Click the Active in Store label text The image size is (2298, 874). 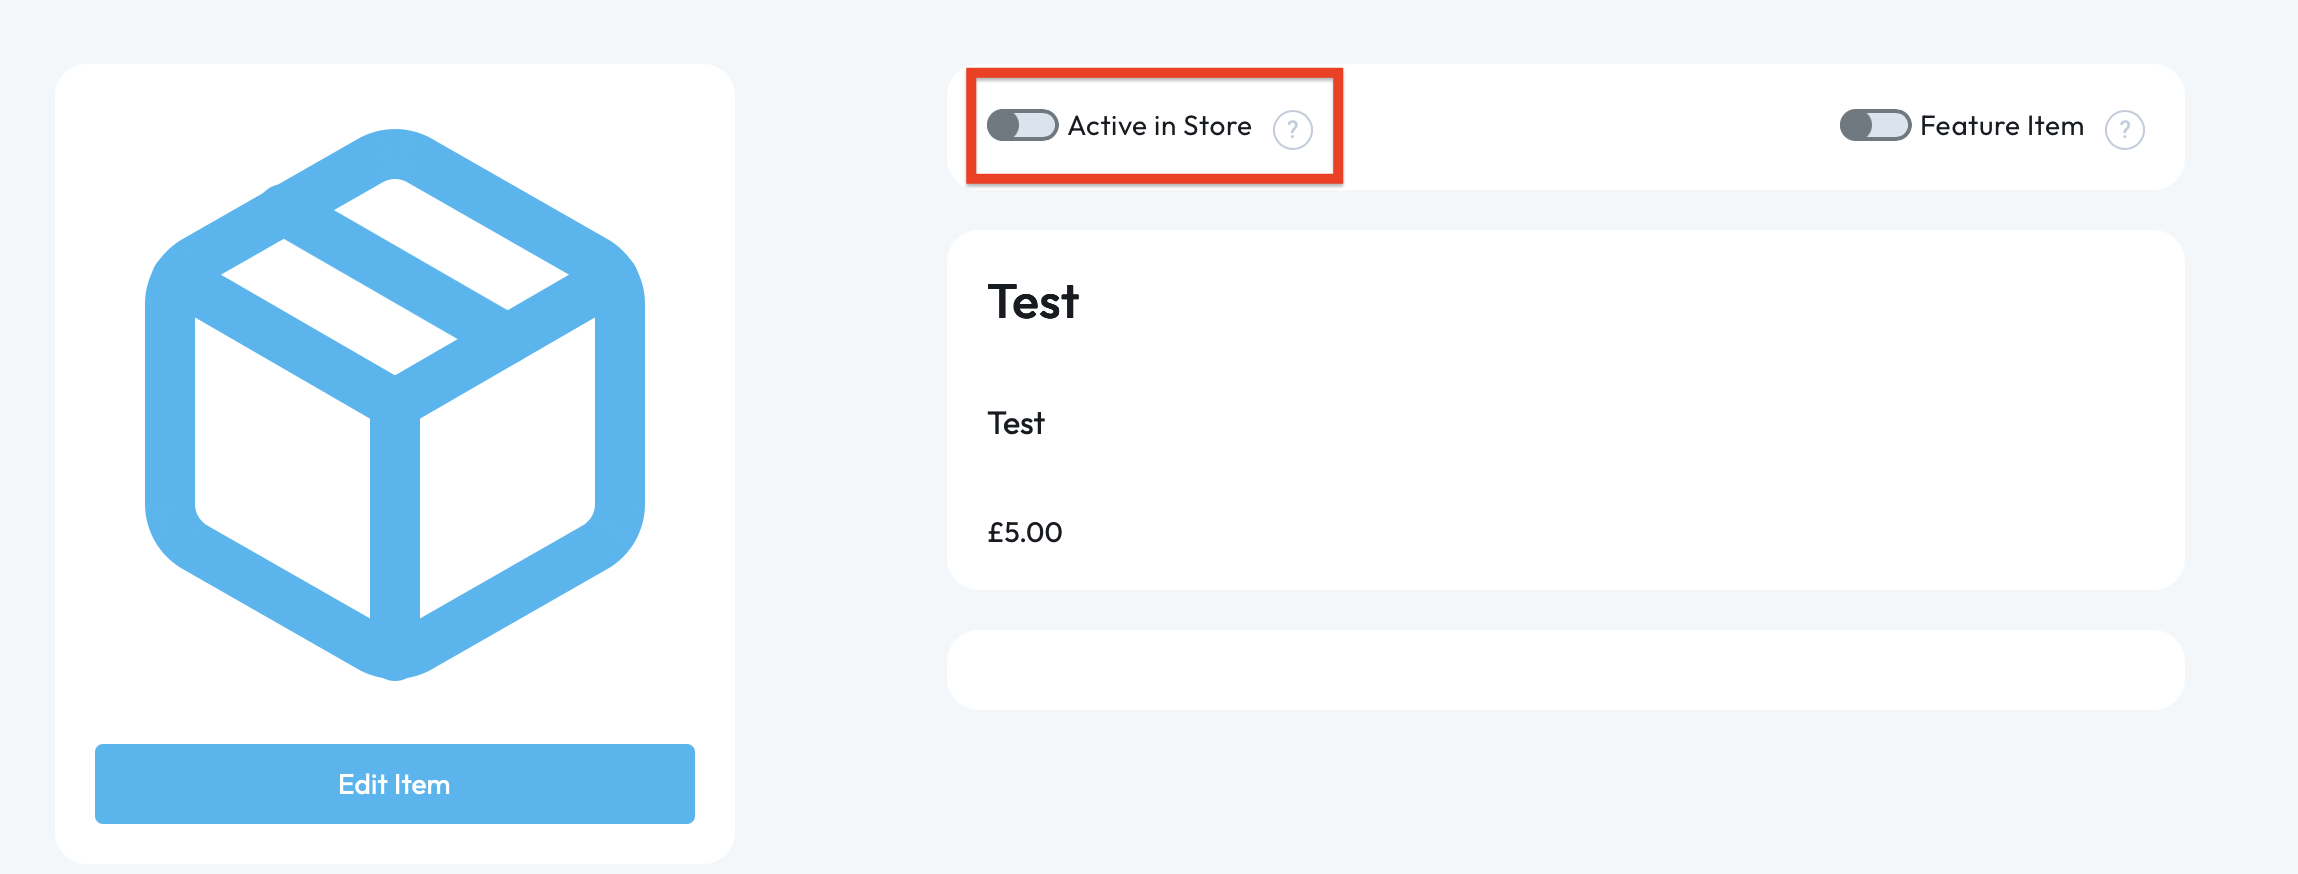click(x=1159, y=126)
